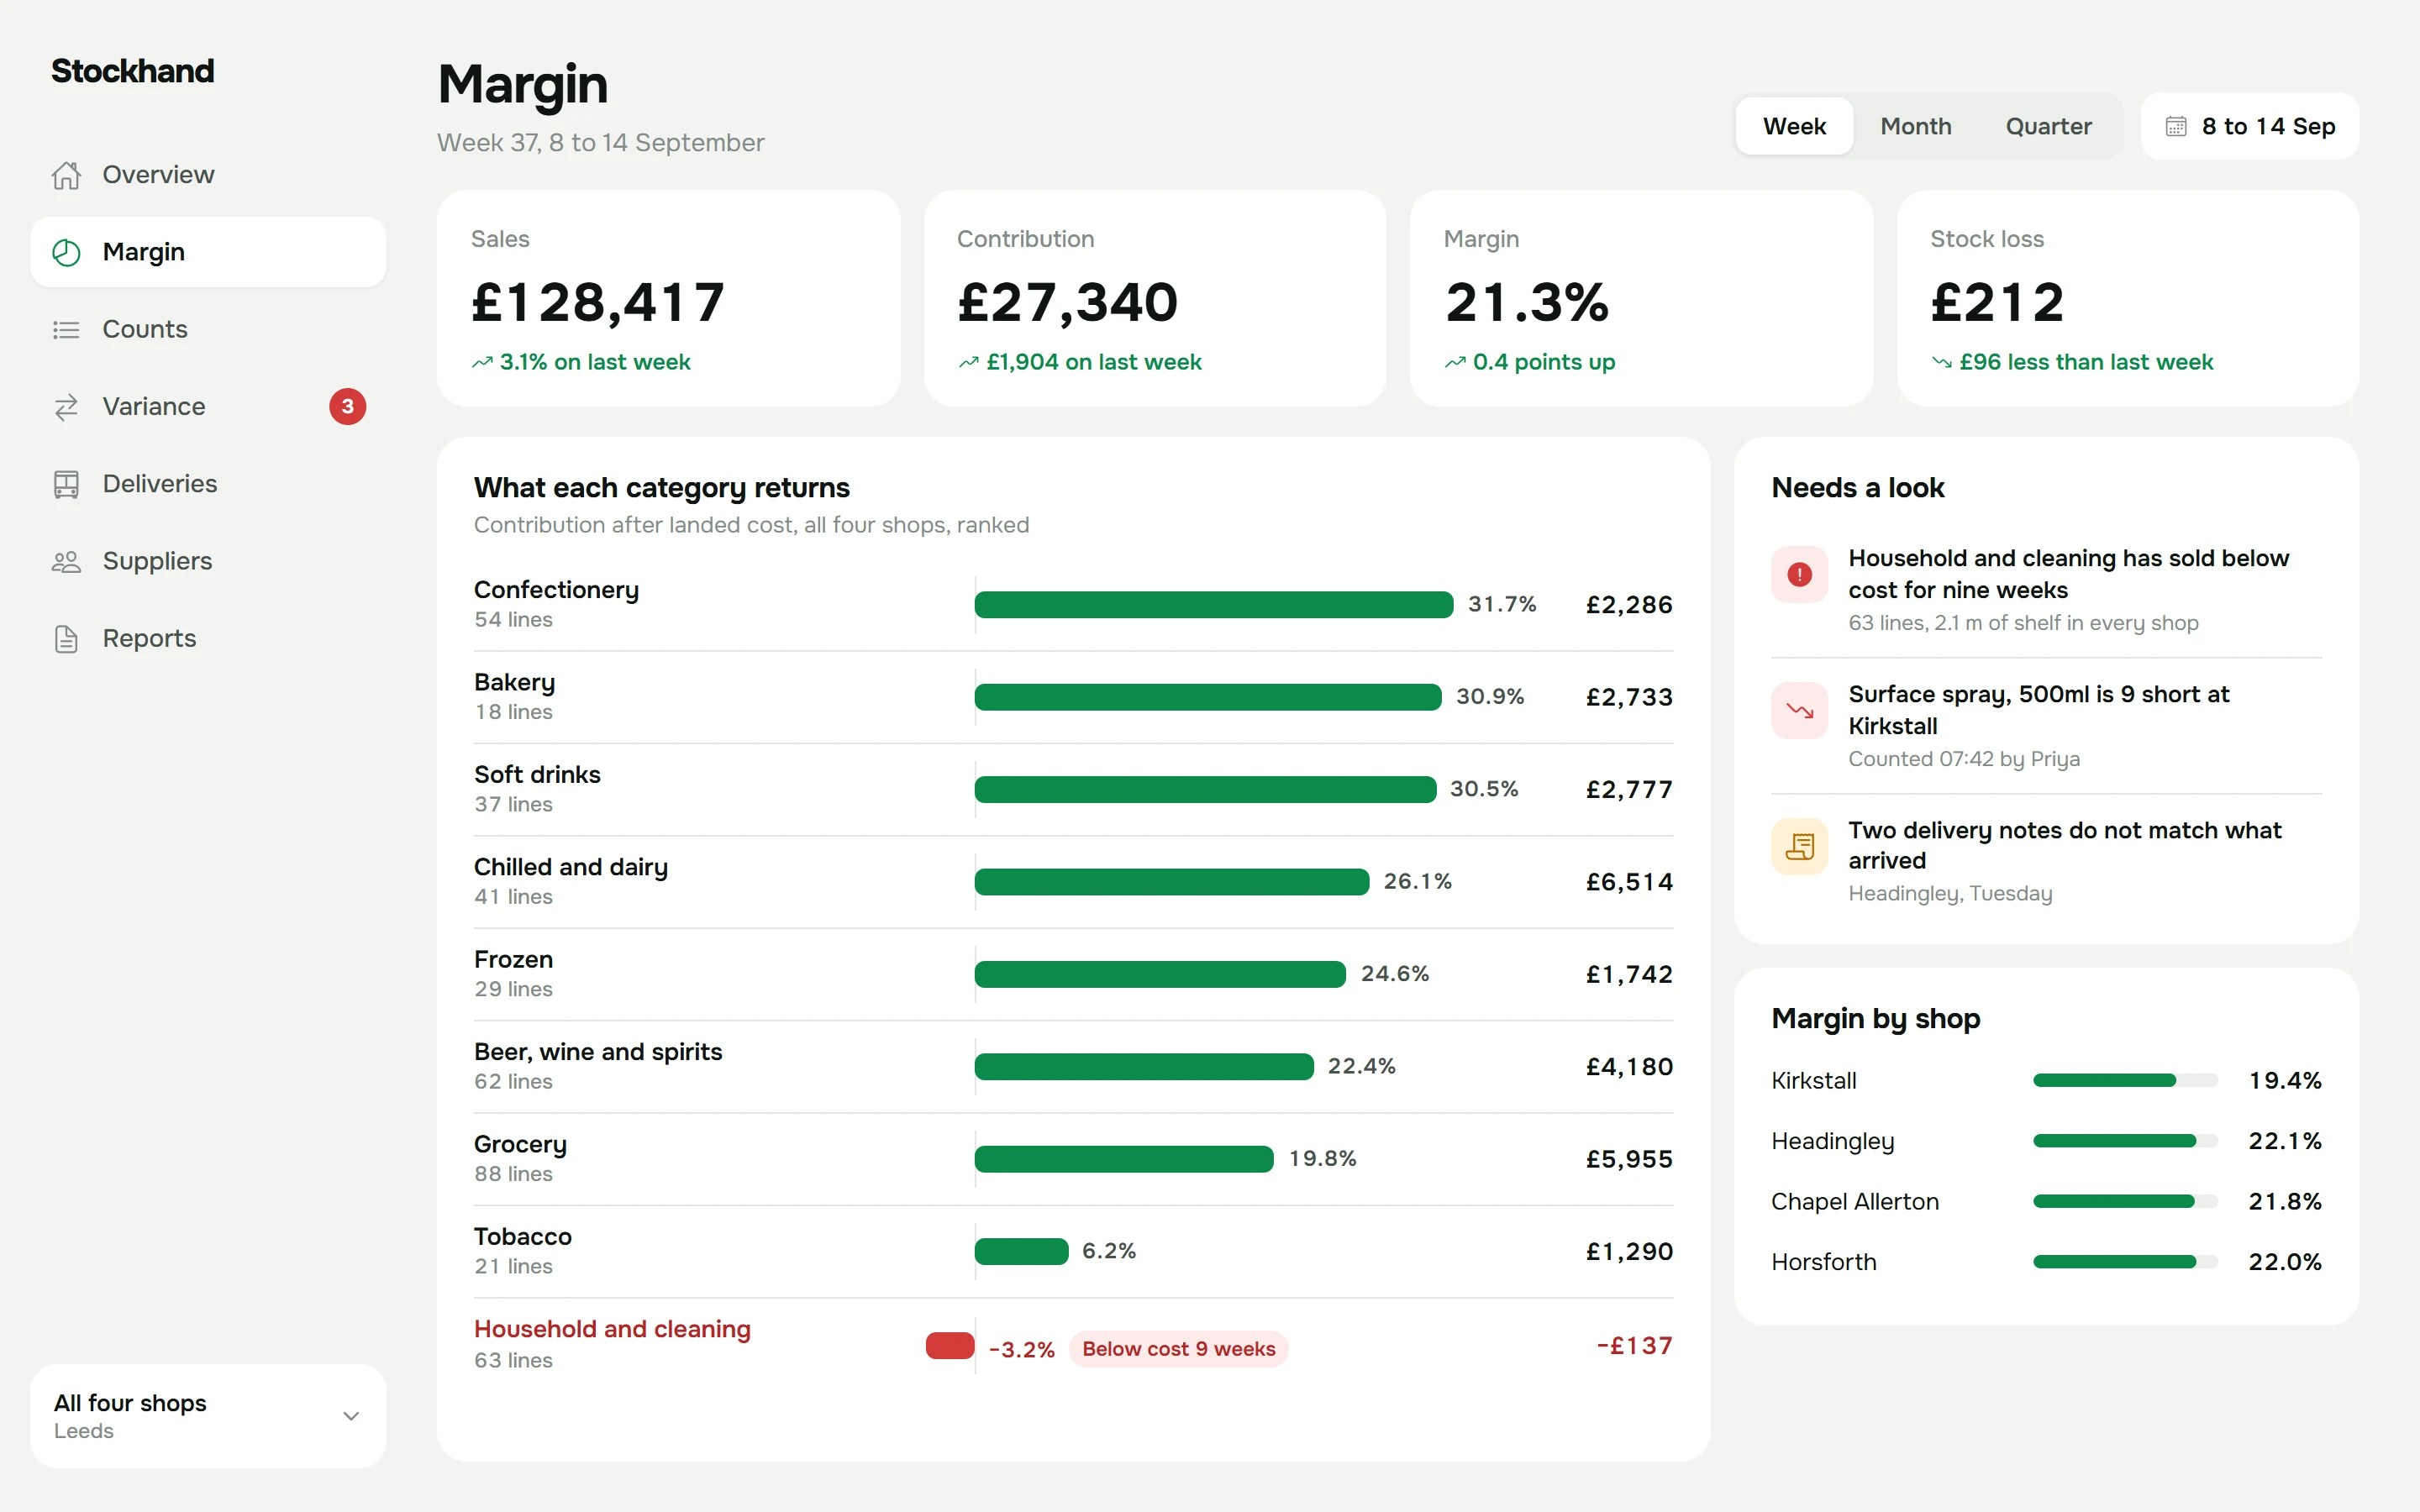Click the Counts list icon
Viewport: 2420px width, 1512px height.
pyautogui.click(x=66, y=329)
